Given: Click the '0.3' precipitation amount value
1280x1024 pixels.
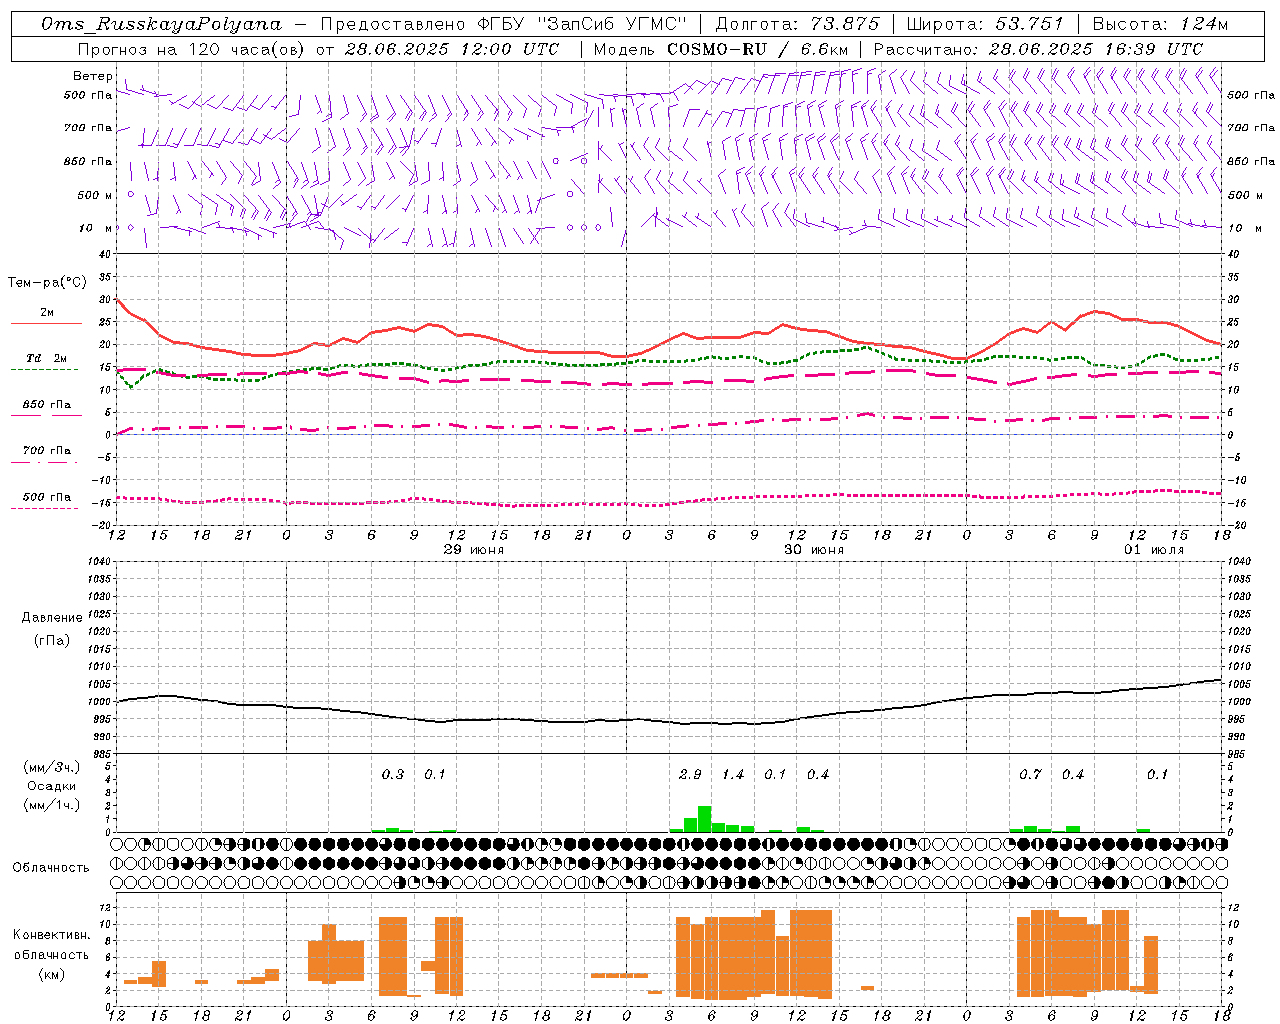Looking at the screenshot, I should (x=393, y=774).
